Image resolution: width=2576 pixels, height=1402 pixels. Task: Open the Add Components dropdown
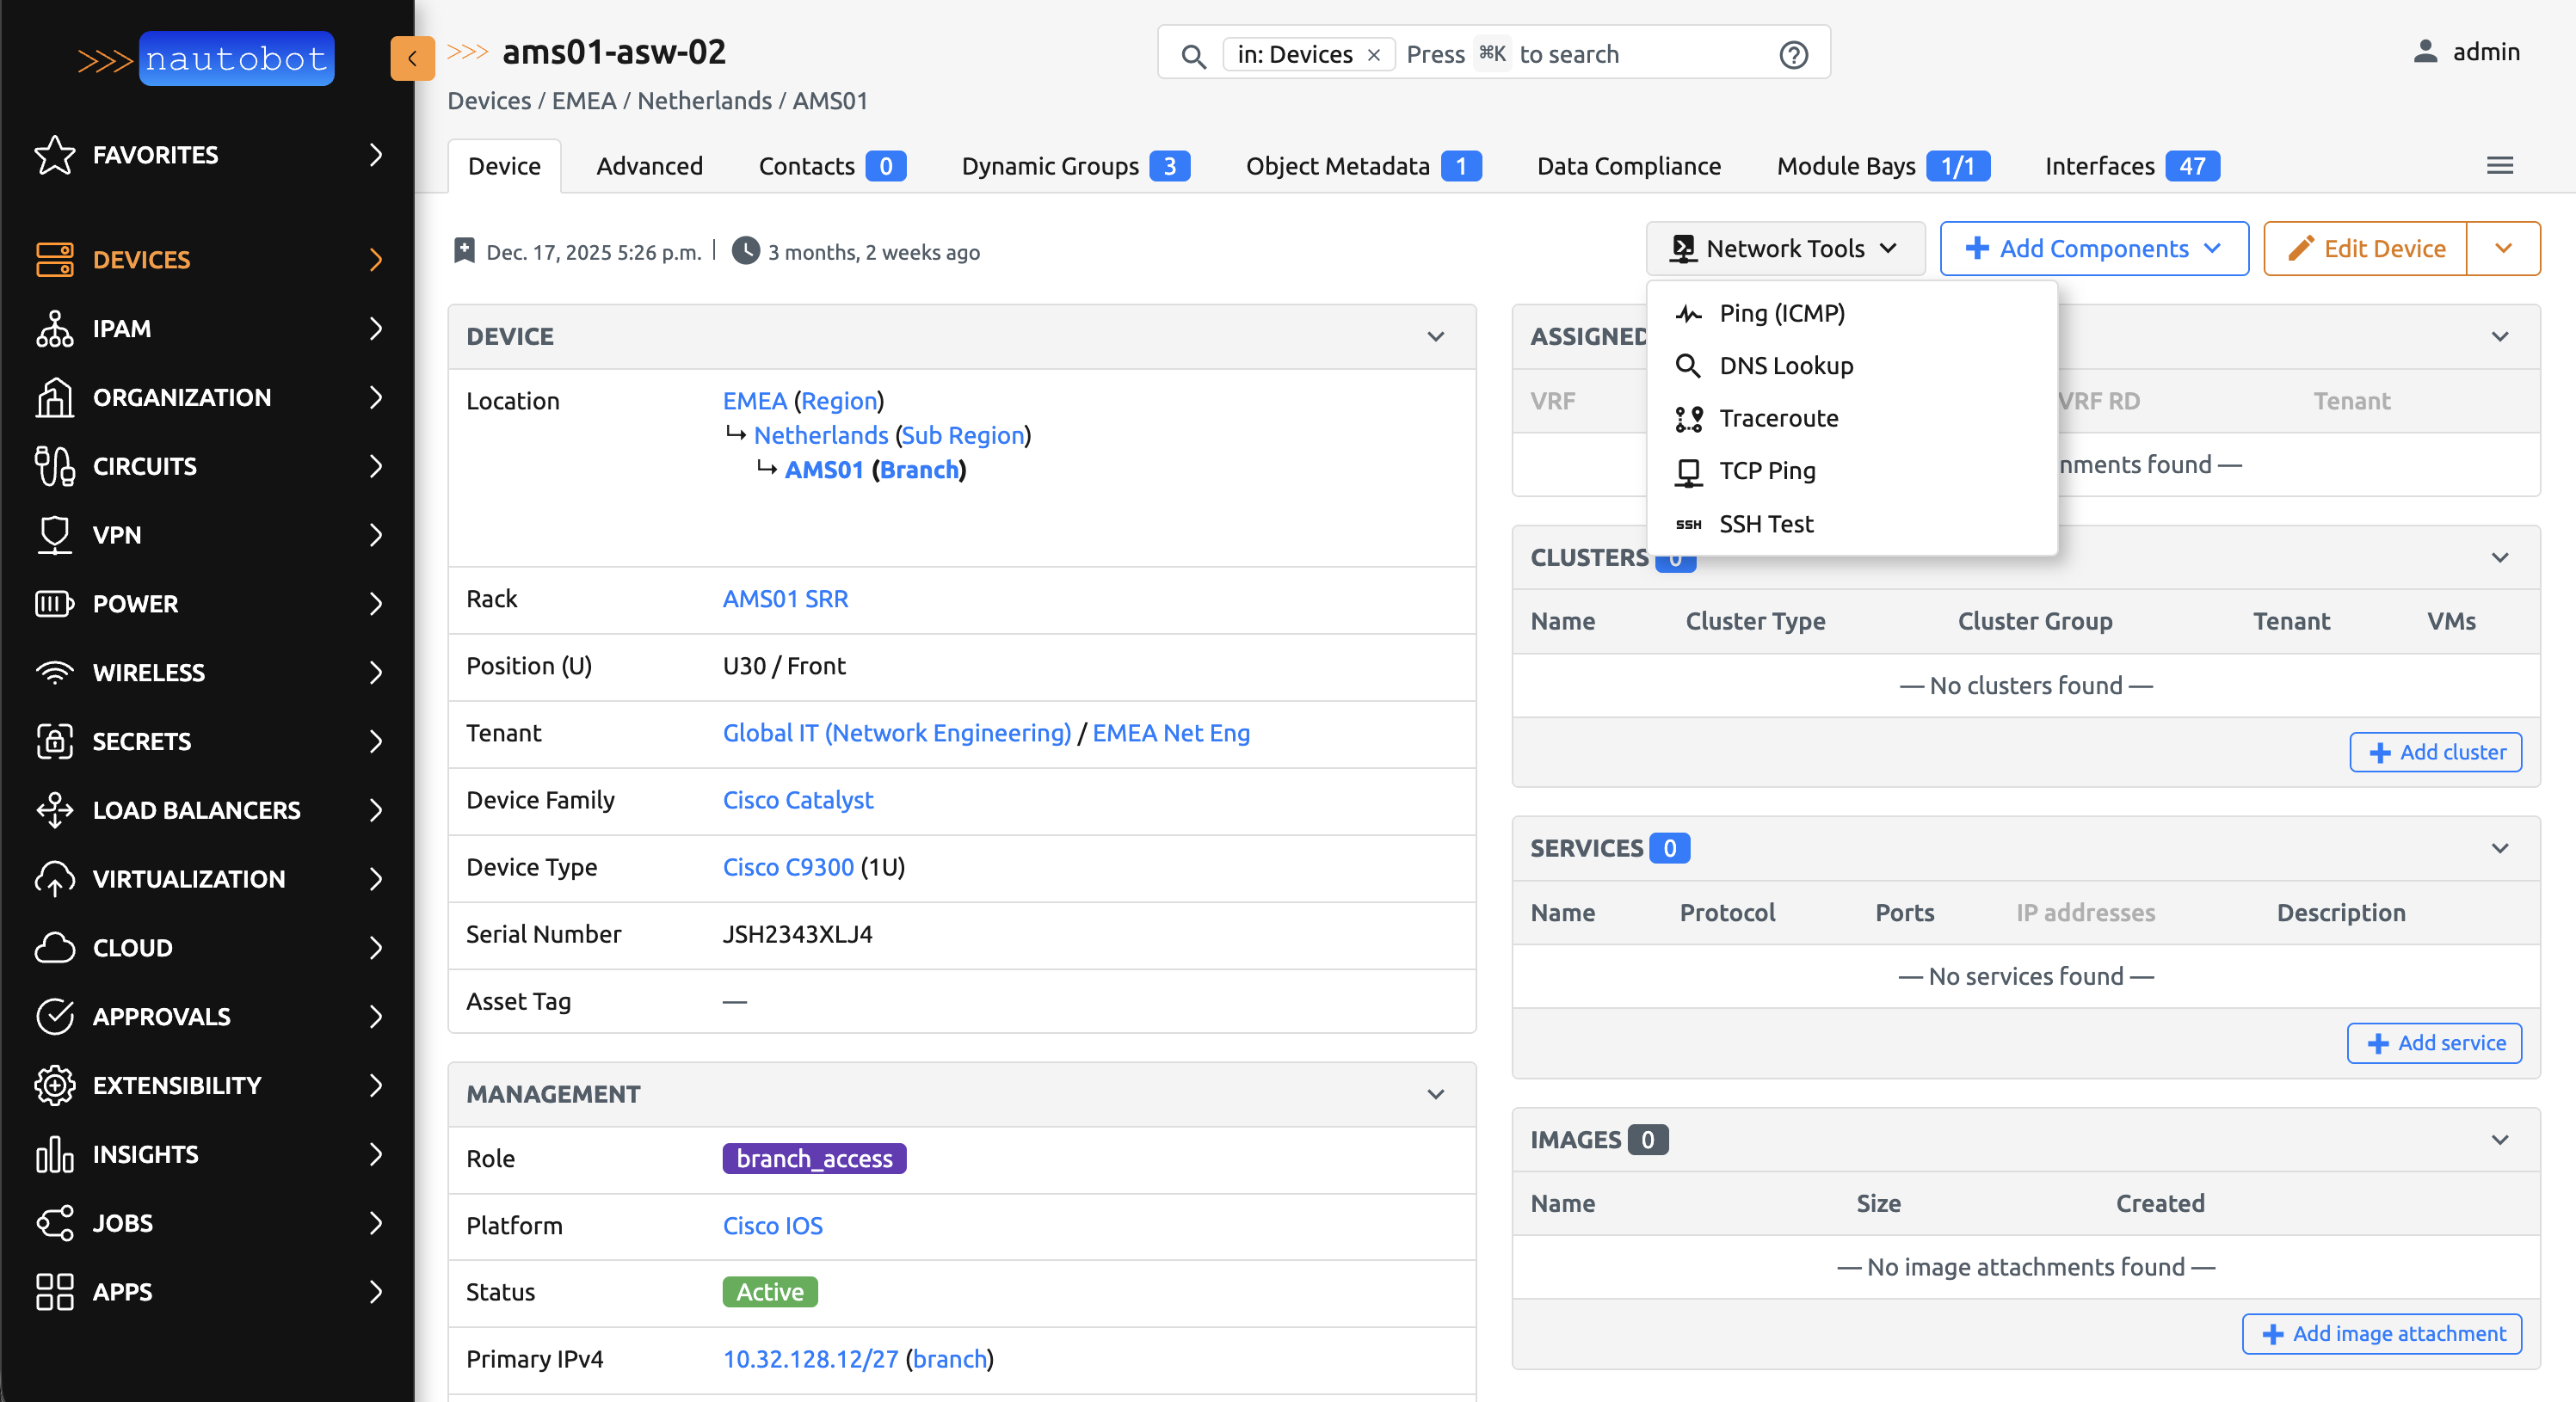(x=2093, y=249)
